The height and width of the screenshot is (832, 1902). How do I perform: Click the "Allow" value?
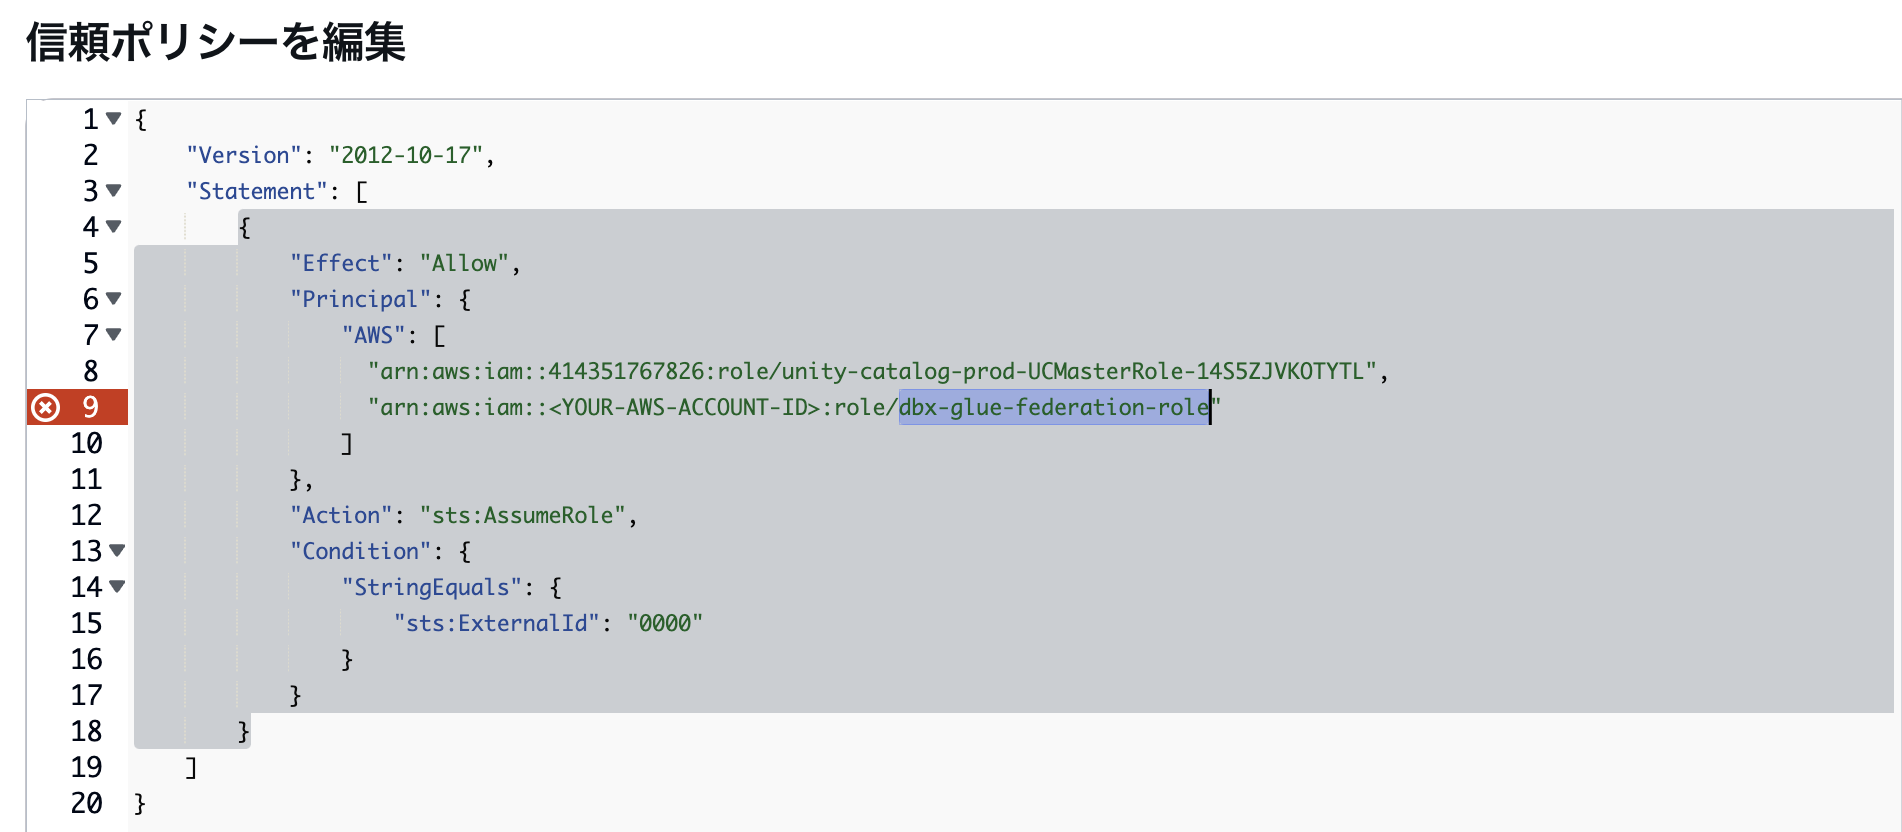(x=465, y=263)
